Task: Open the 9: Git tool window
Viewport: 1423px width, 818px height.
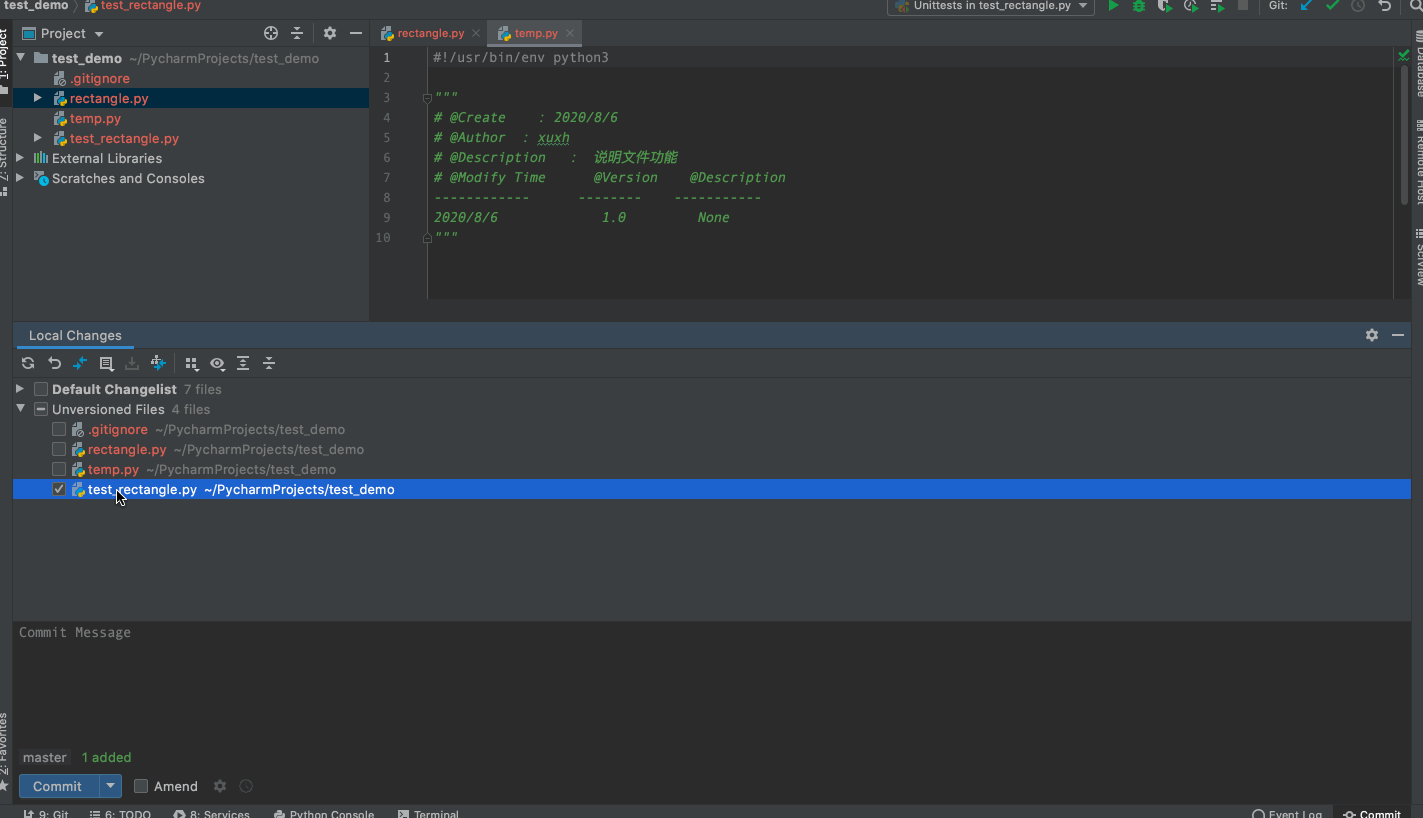Action: pyautogui.click(x=46, y=813)
